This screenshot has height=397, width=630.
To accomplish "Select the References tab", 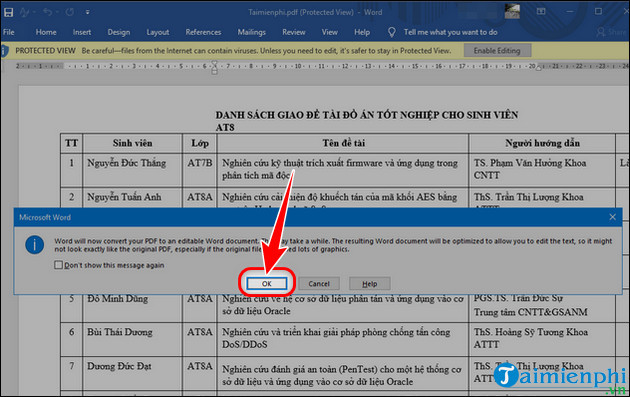I will pyautogui.click(x=203, y=32).
